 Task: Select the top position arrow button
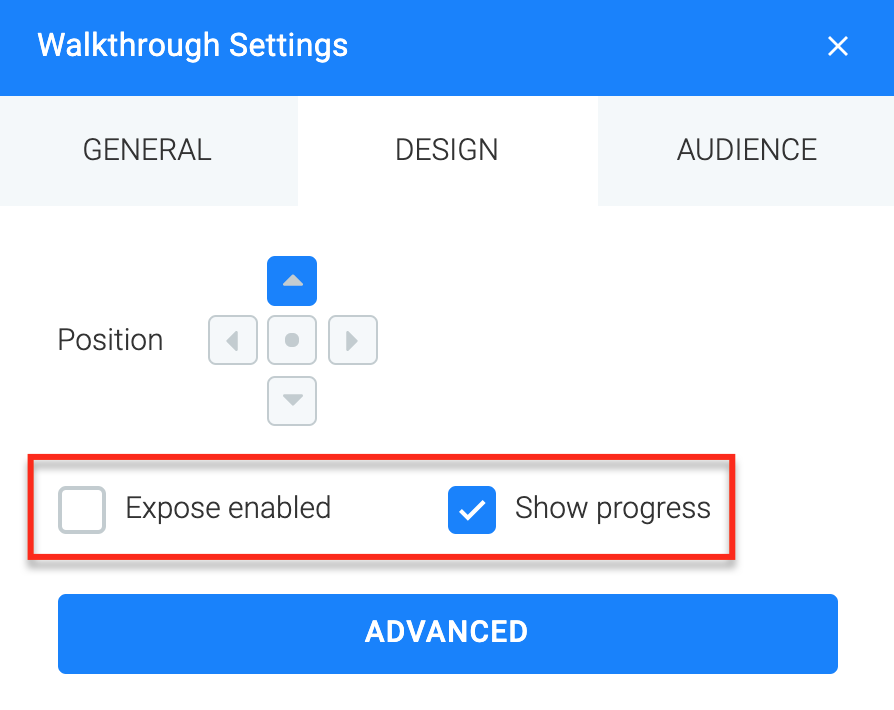tap(292, 281)
